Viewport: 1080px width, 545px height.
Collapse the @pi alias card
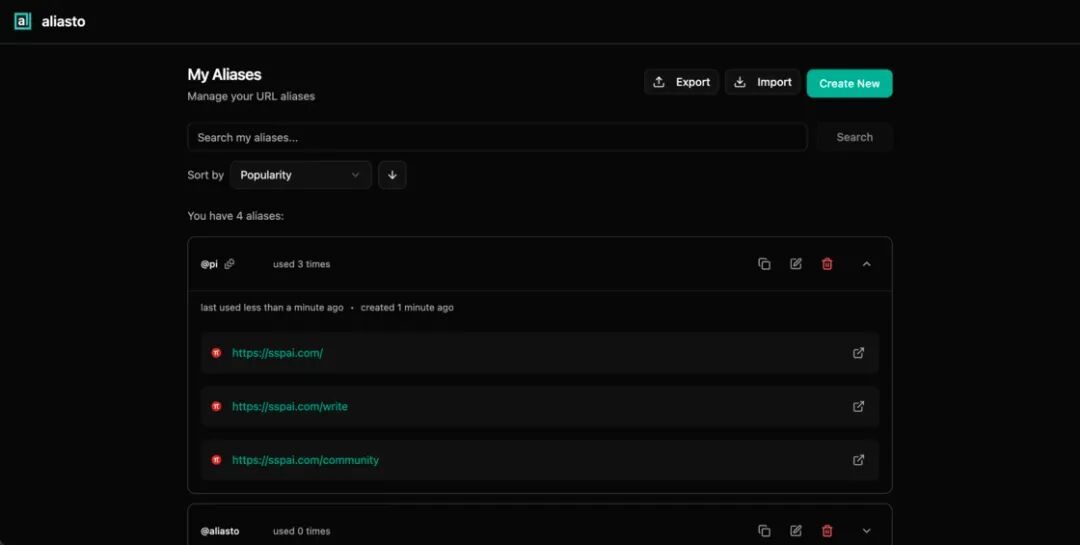click(866, 264)
